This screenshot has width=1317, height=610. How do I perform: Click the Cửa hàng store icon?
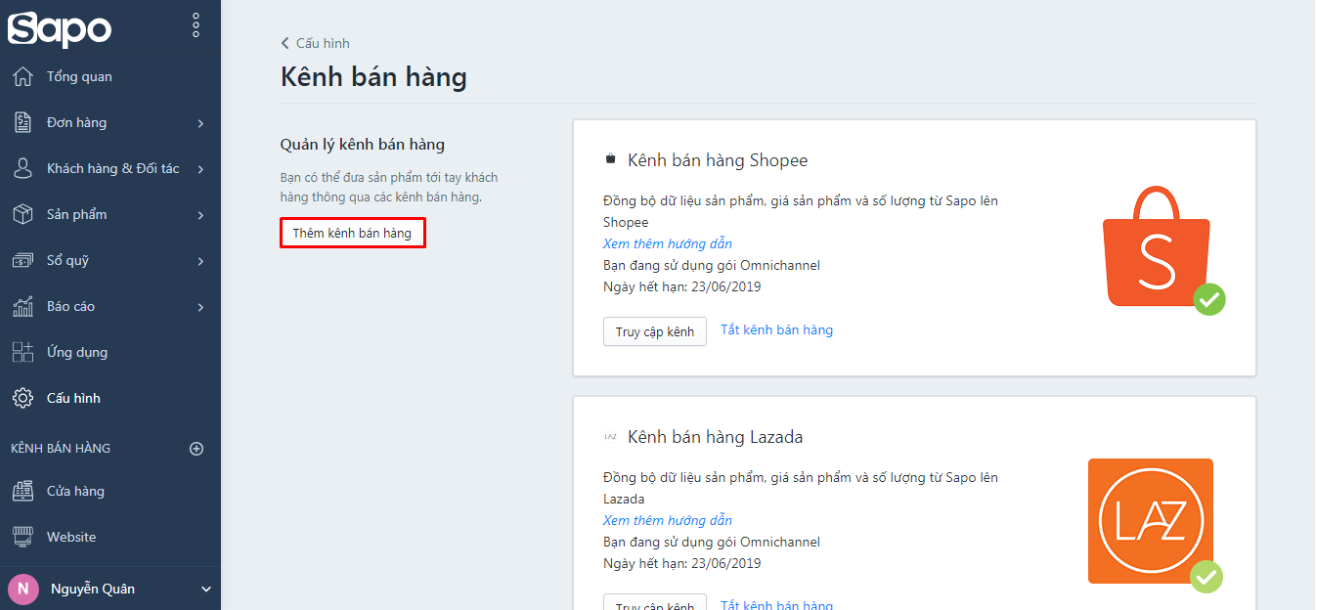pyautogui.click(x=22, y=491)
